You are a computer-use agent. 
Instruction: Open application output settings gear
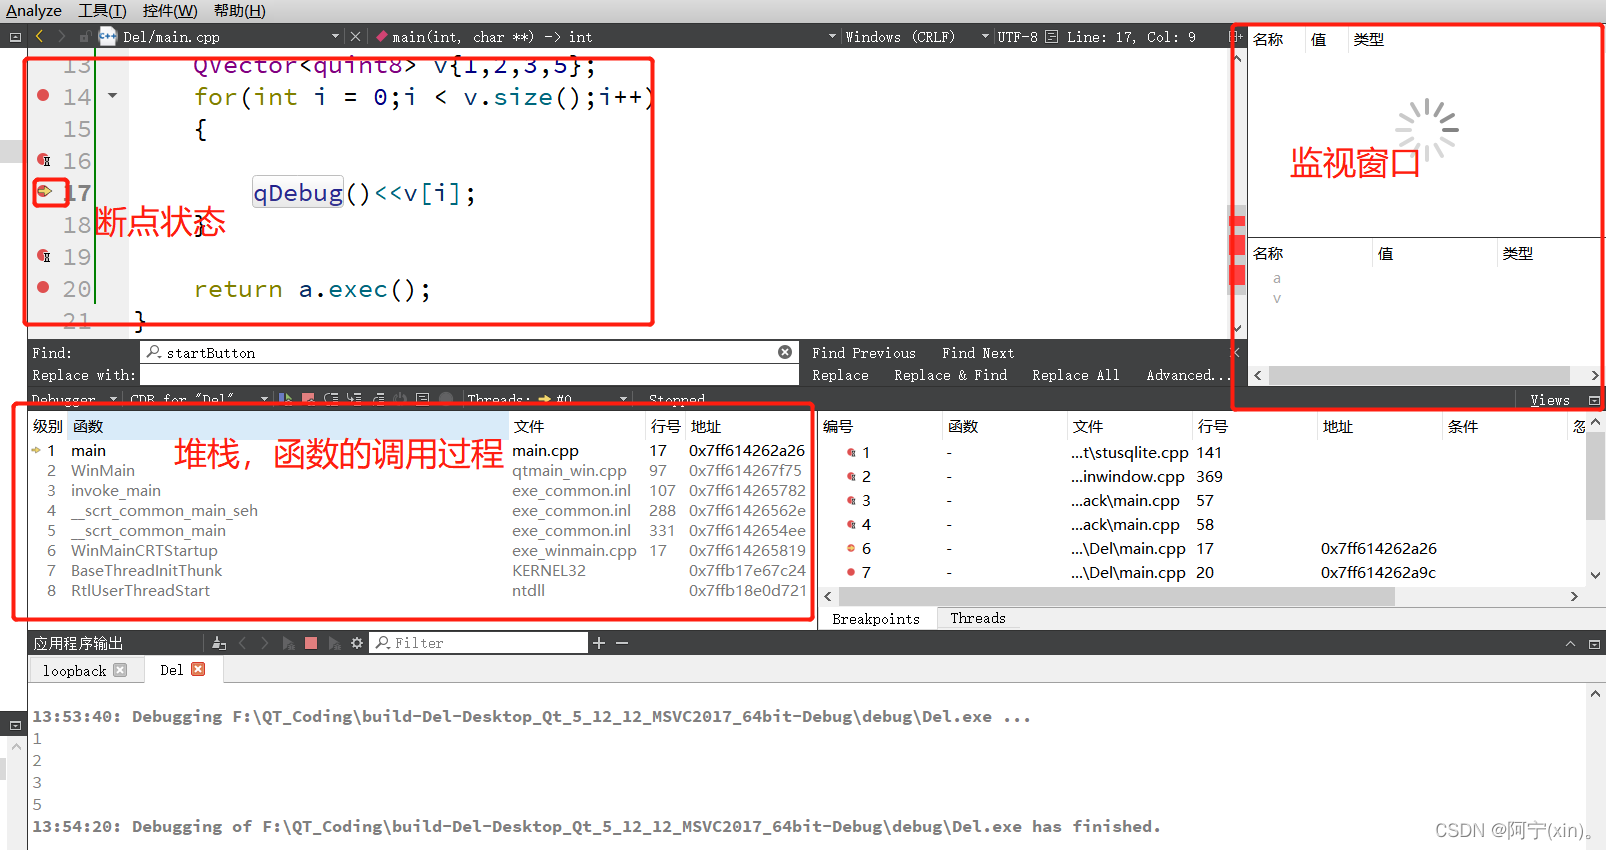pyautogui.click(x=357, y=643)
